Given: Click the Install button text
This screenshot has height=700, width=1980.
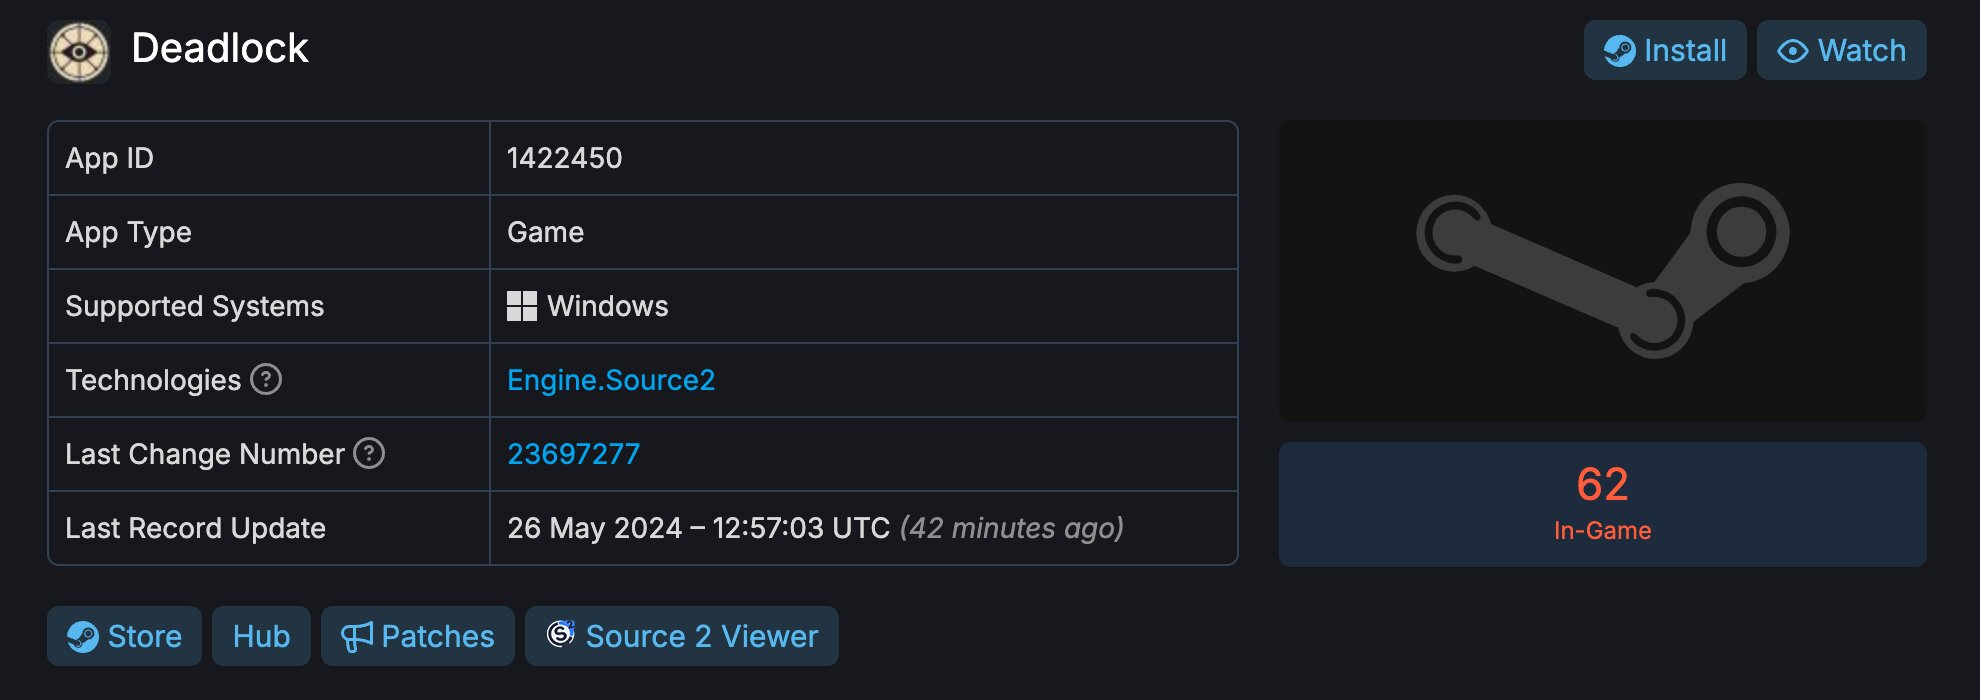Looking at the screenshot, I should (x=1685, y=51).
